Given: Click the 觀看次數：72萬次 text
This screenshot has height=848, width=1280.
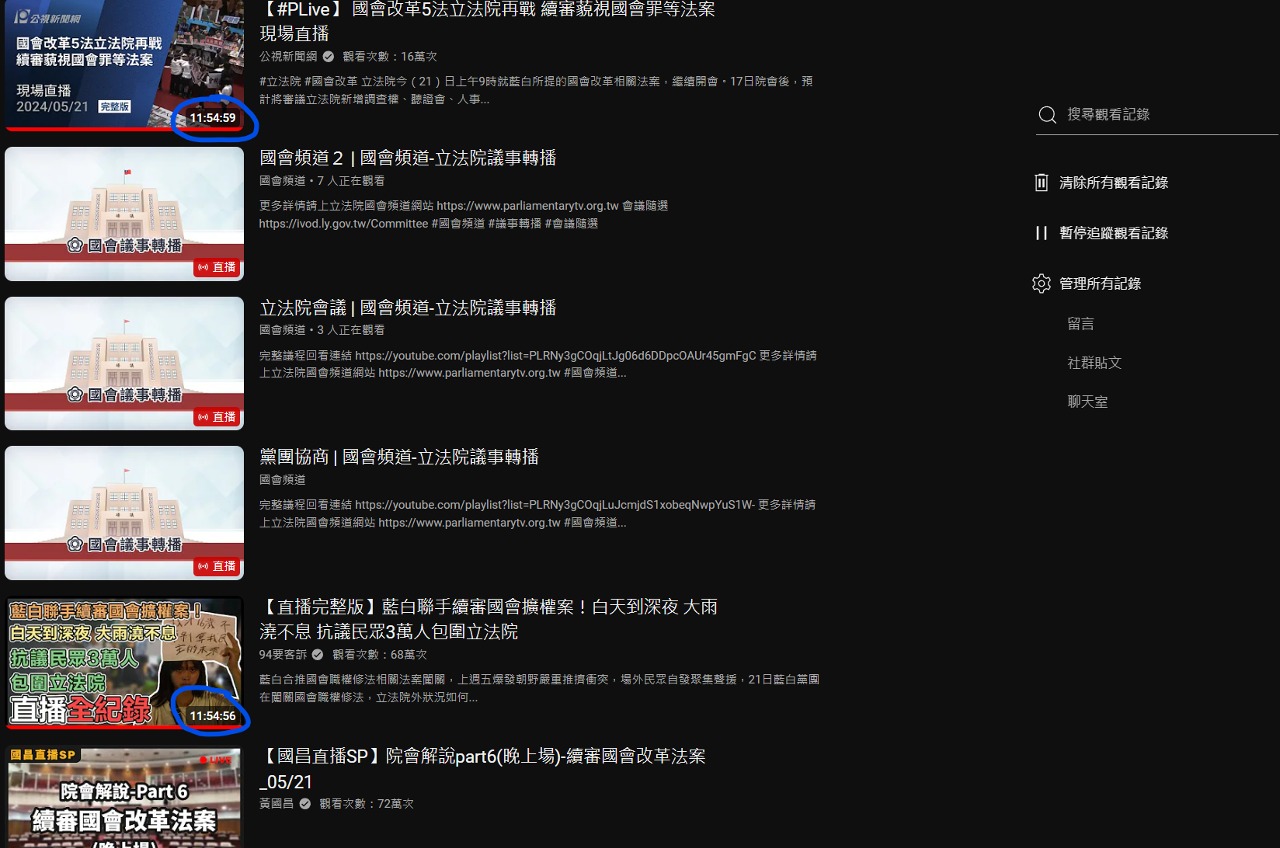Looking at the screenshot, I should (x=366, y=804).
